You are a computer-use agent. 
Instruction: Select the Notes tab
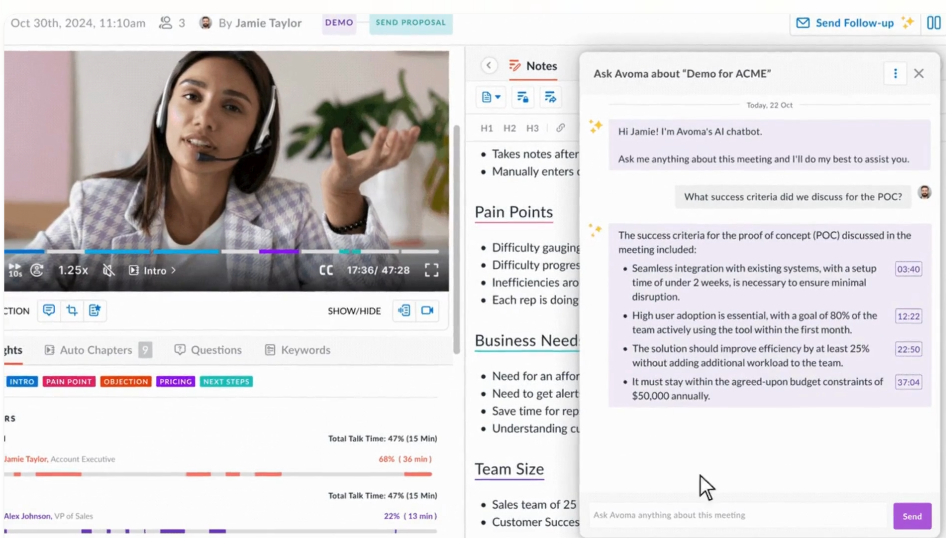click(x=533, y=66)
